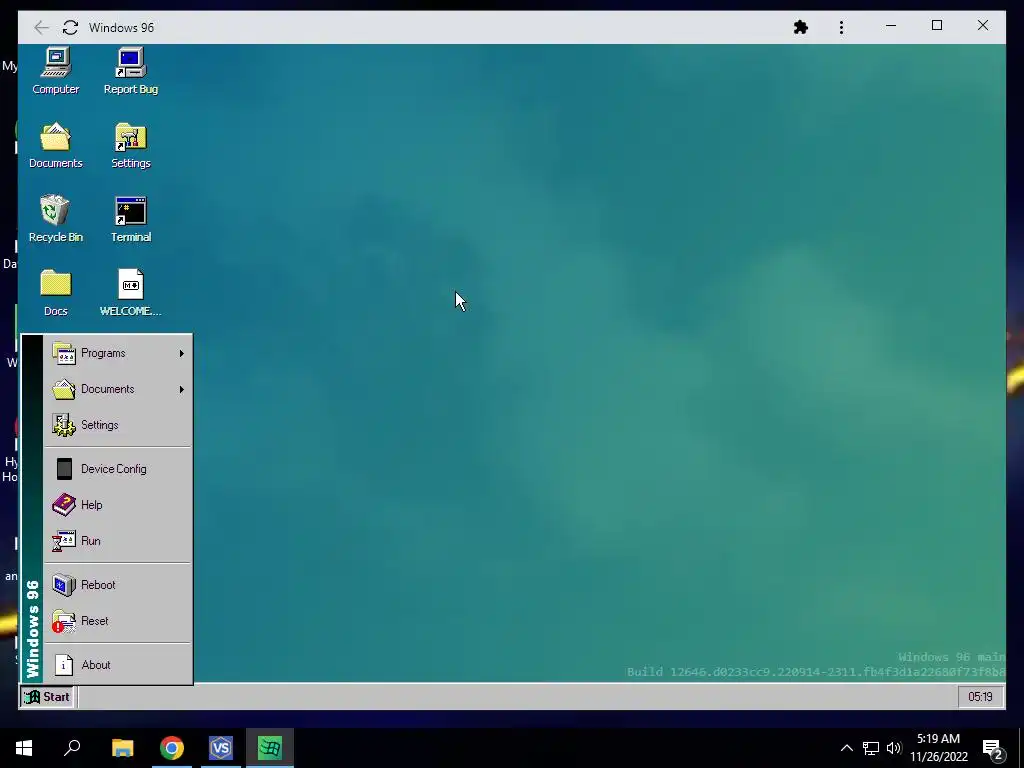The height and width of the screenshot is (768, 1024).
Task: Expand the Programs submenu arrow
Action: pyautogui.click(x=182, y=353)
